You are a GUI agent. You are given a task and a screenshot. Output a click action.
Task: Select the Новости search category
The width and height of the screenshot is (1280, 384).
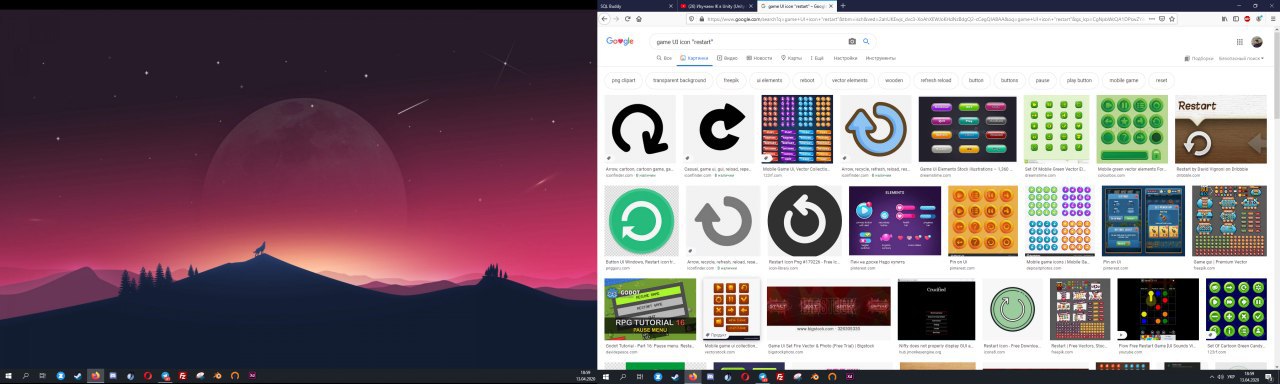[x=759, y=58]
